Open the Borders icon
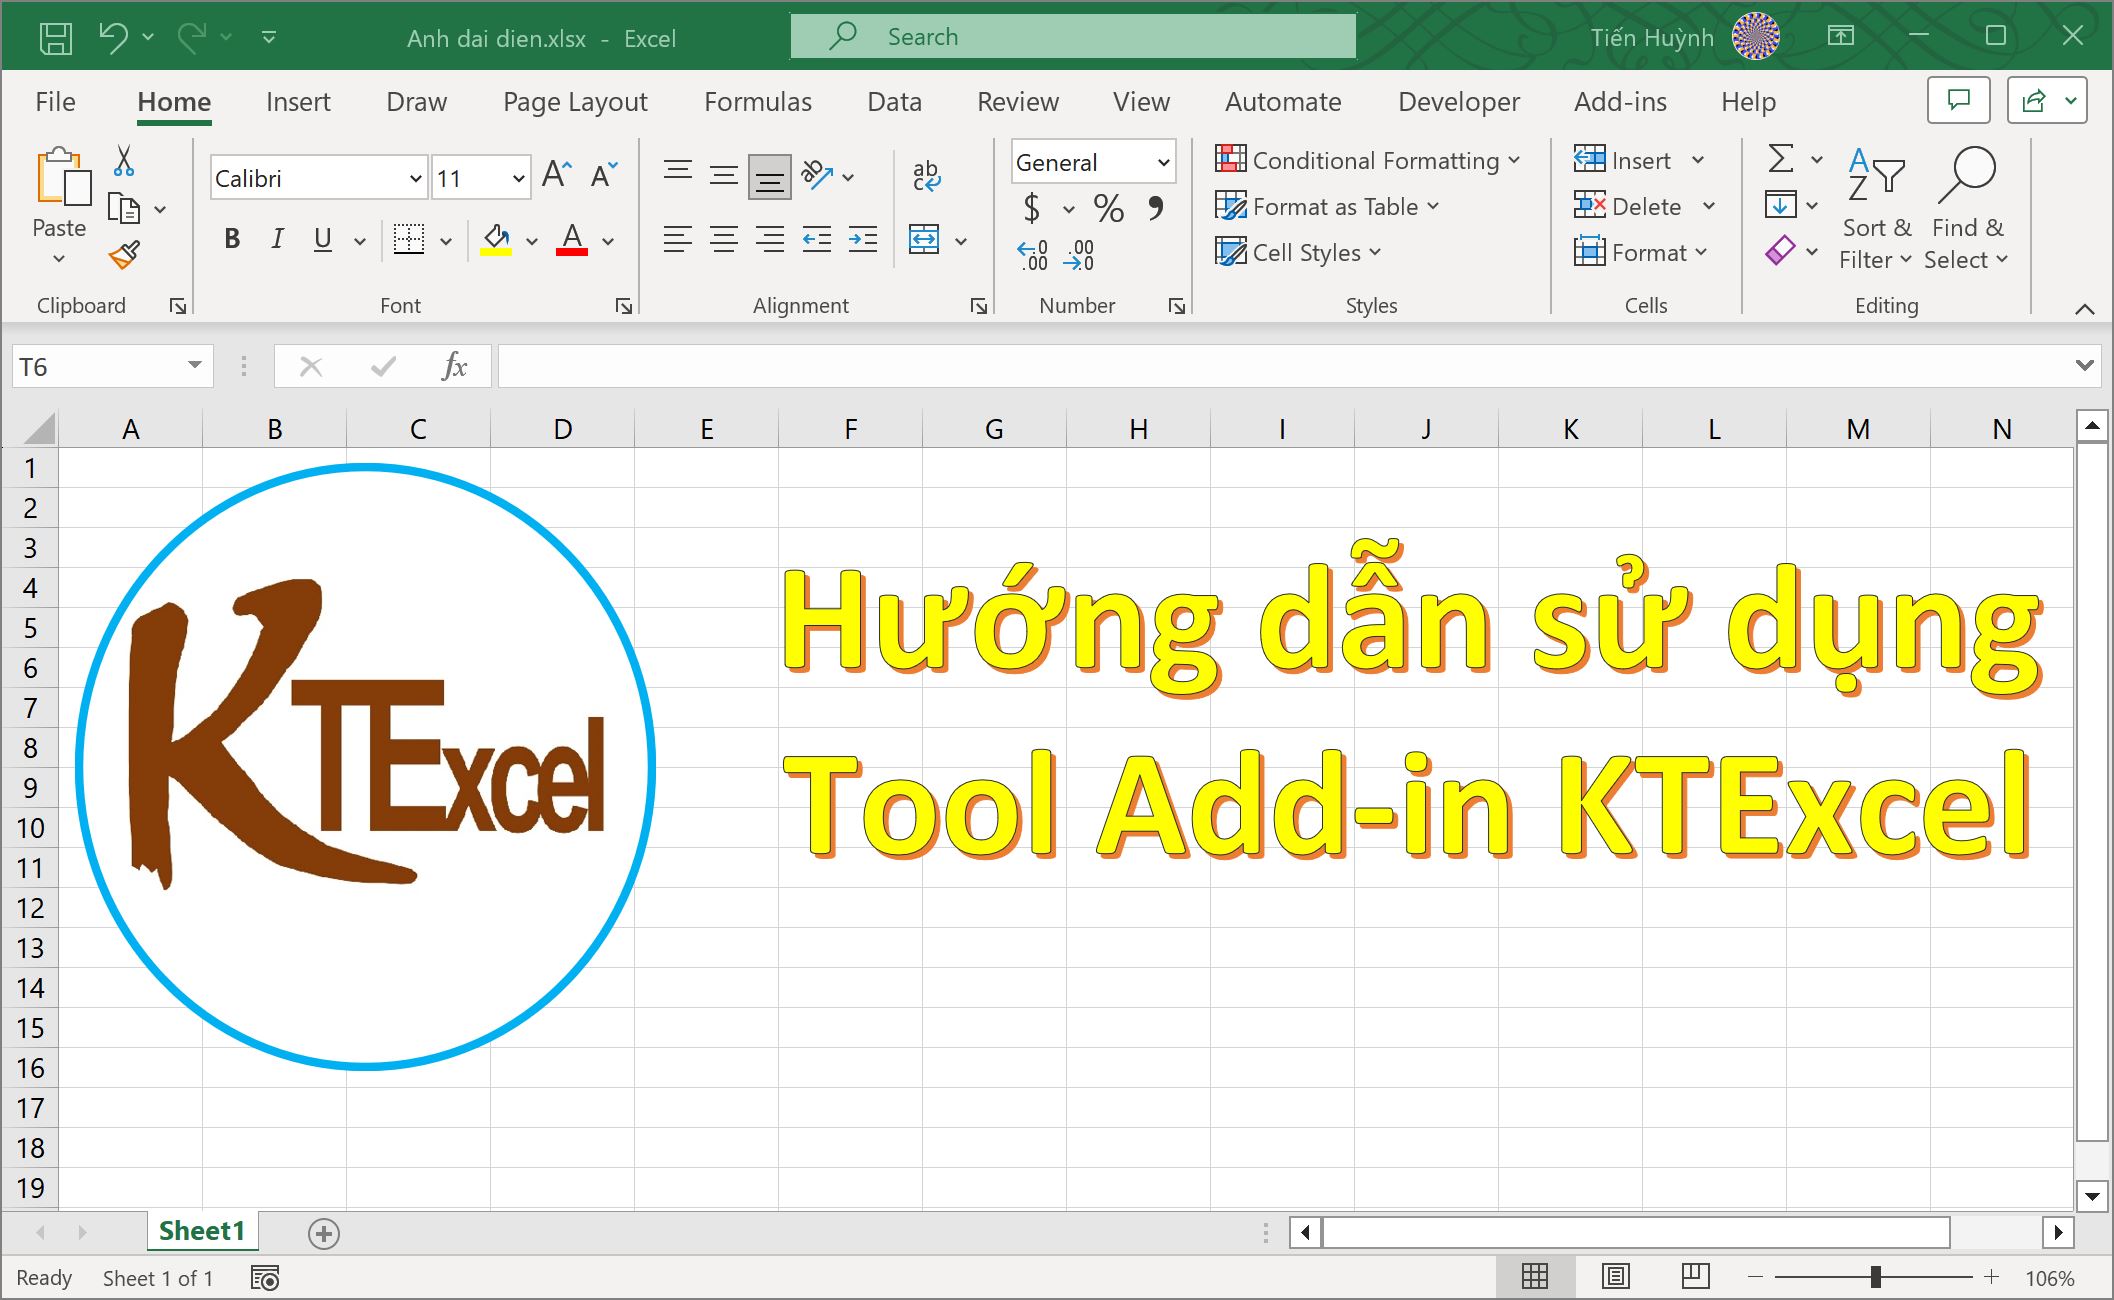The width and height of the screenshot is (2114, 1300). [x=409, y=239]
